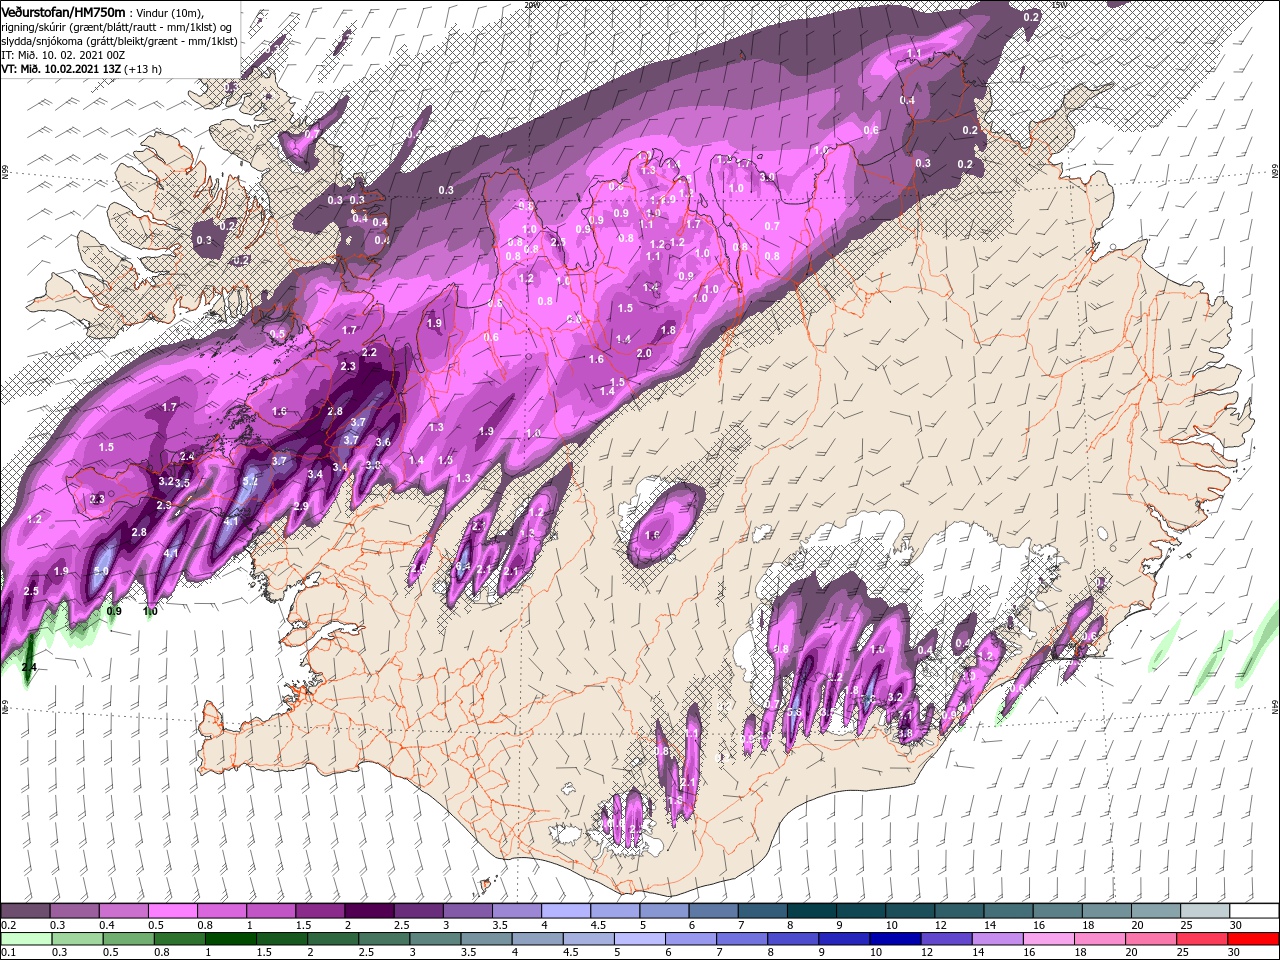Click the 2.0 precipitation value in north-central area
Image resolution: width=1280 pixels, height=960 pixels.
point(644,353)
